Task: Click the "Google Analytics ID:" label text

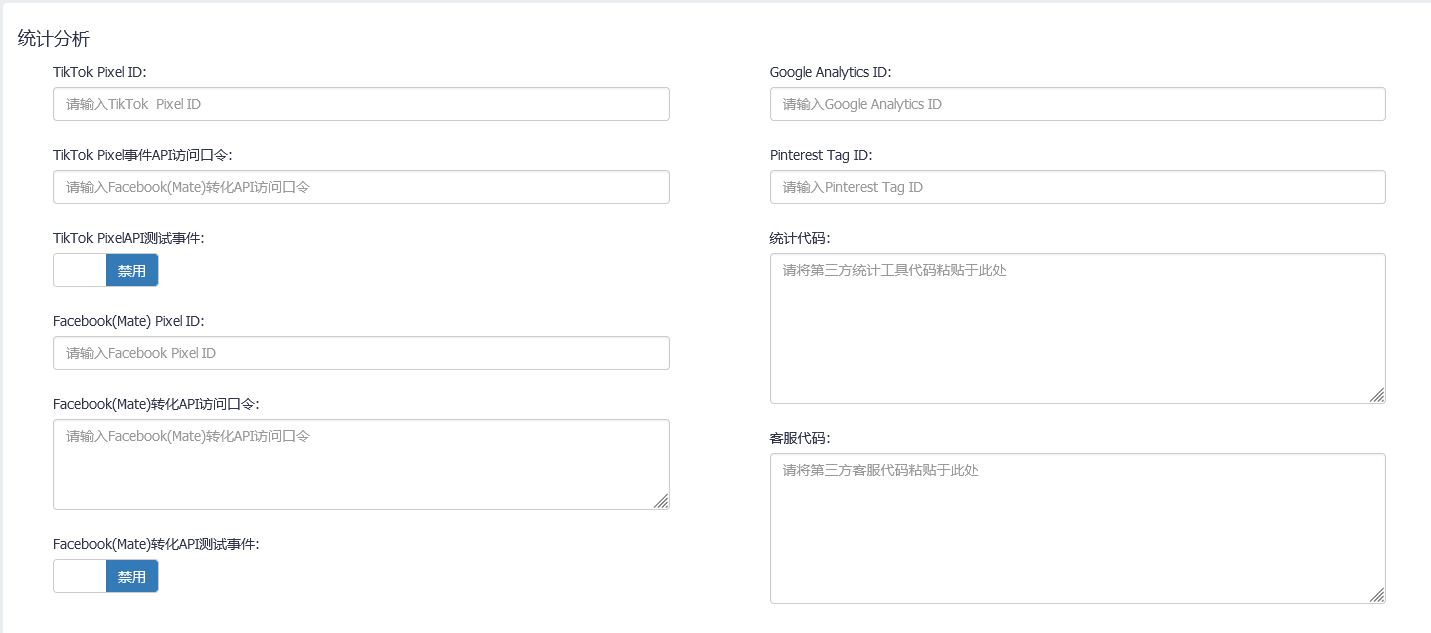Action: [830, 72]
